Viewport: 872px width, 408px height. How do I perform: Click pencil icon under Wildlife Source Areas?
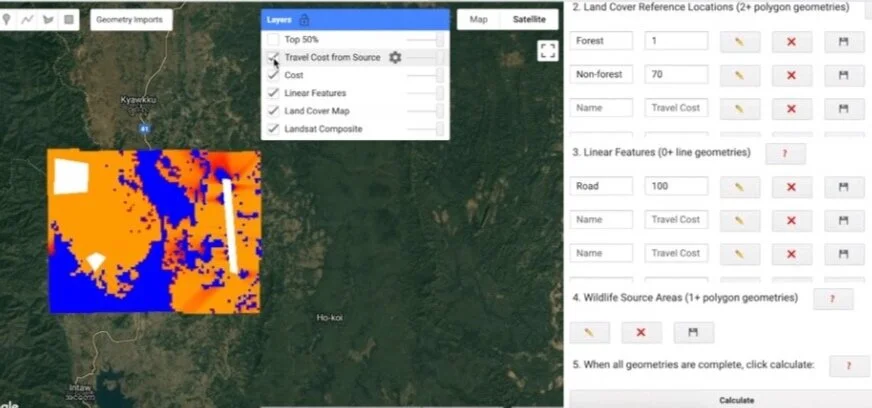coord(589,332)
